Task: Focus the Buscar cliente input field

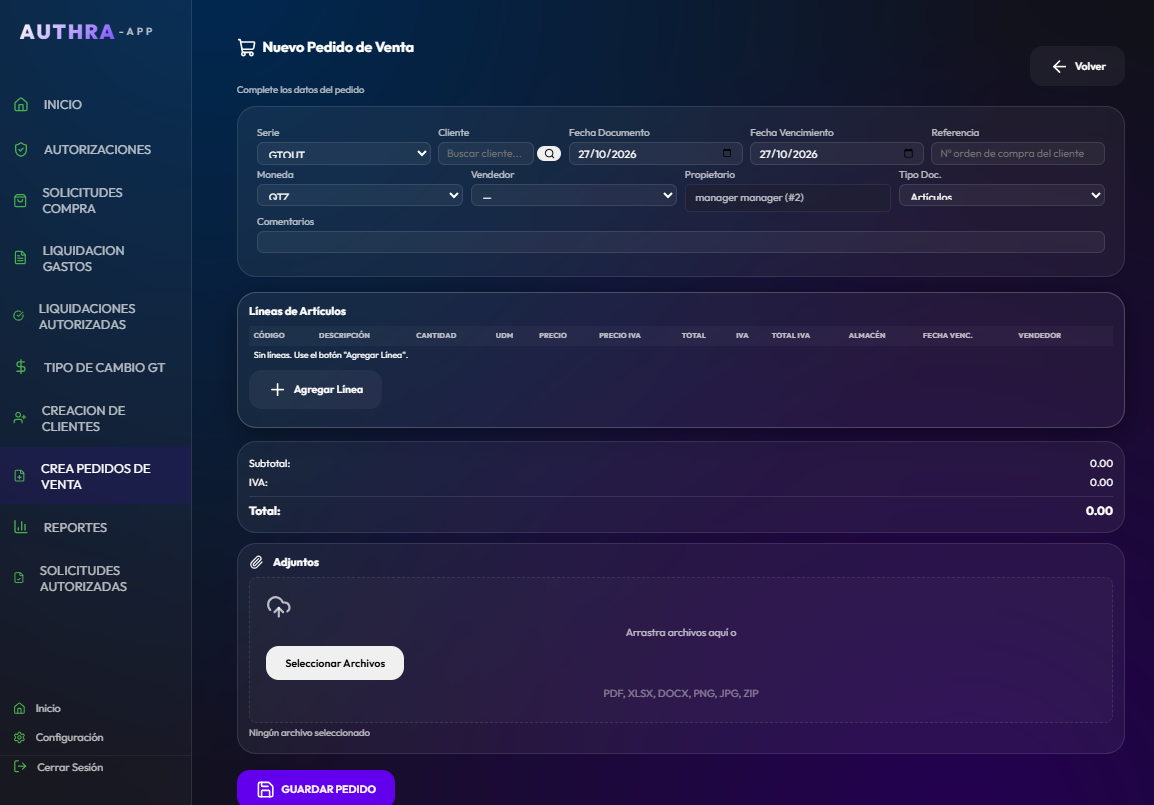Action: point(486,154)
